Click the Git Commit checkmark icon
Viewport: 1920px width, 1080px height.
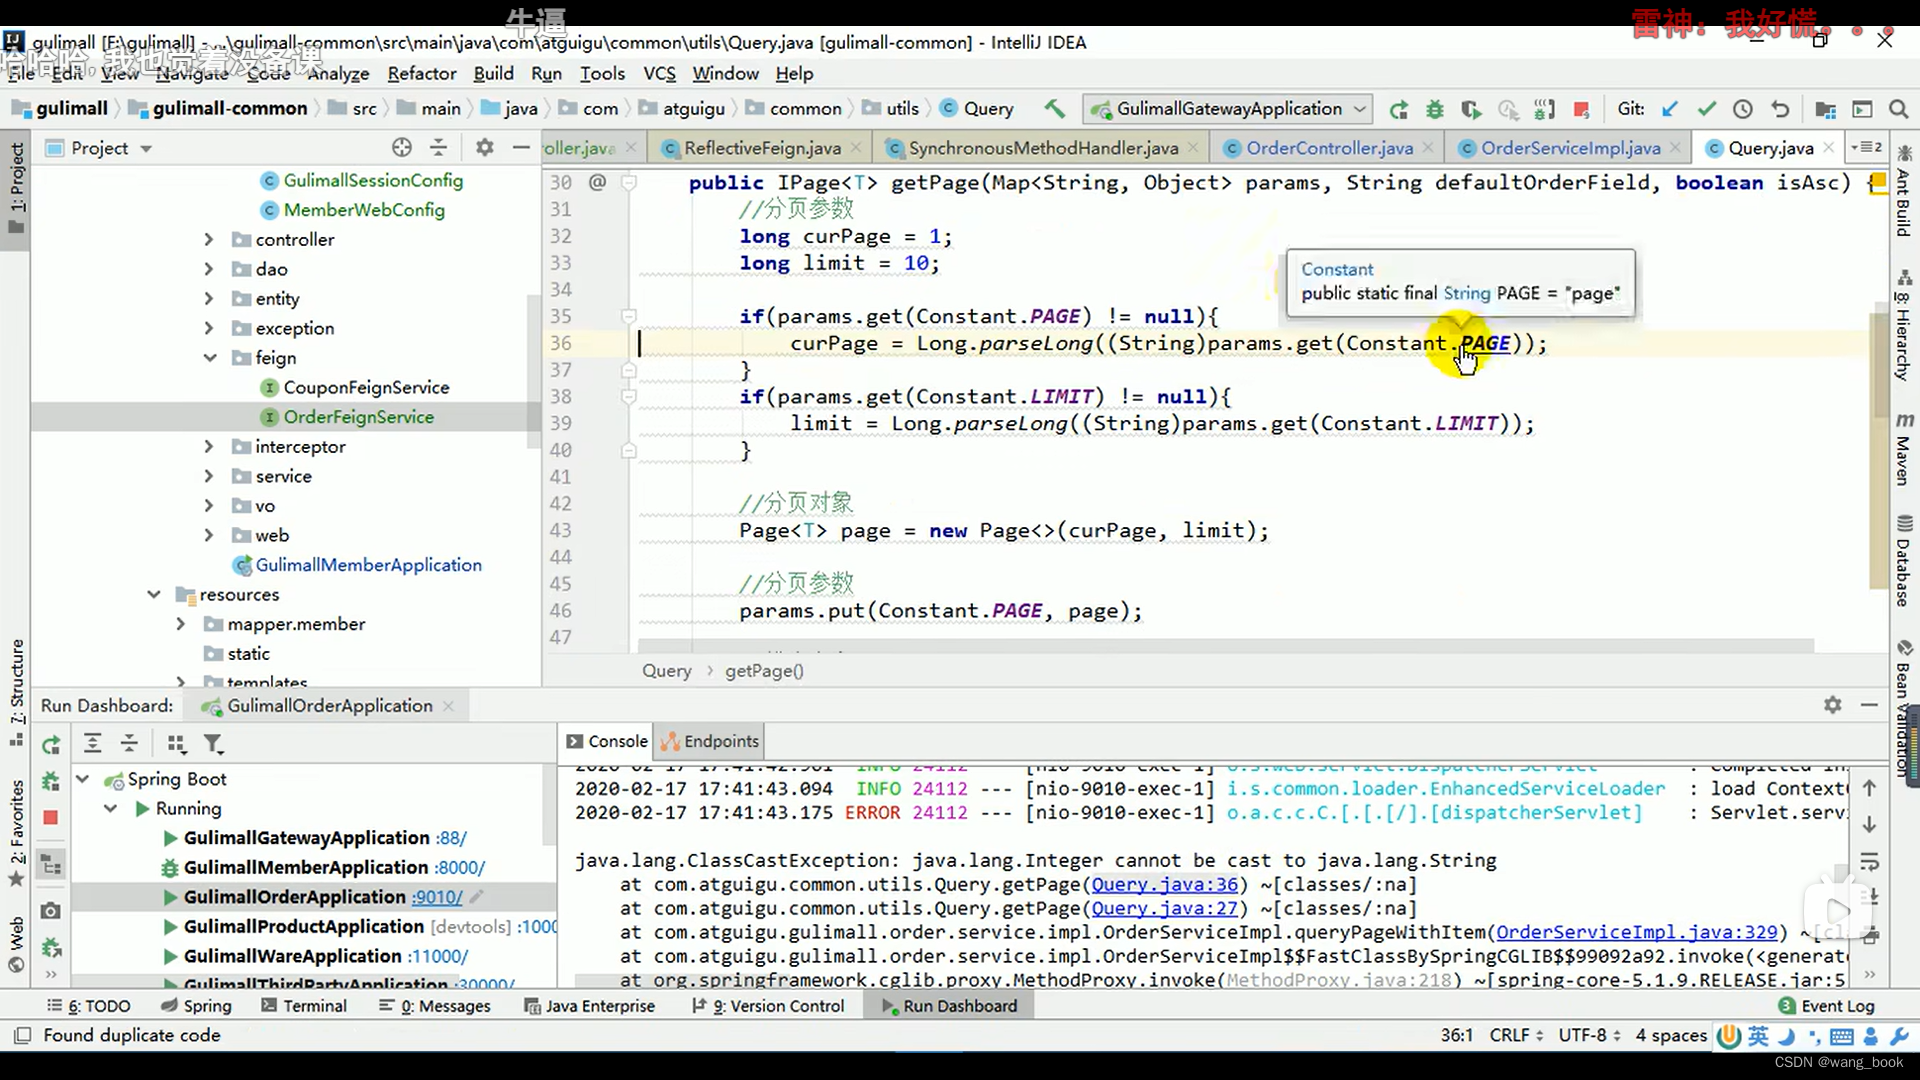(1707, 109)
